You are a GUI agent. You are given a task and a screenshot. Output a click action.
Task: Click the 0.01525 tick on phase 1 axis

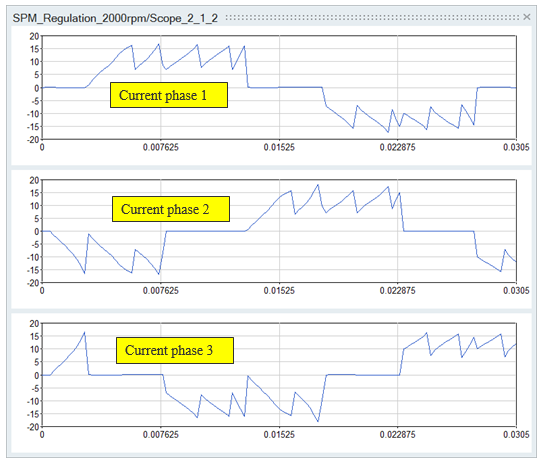(x=279, y=148)
